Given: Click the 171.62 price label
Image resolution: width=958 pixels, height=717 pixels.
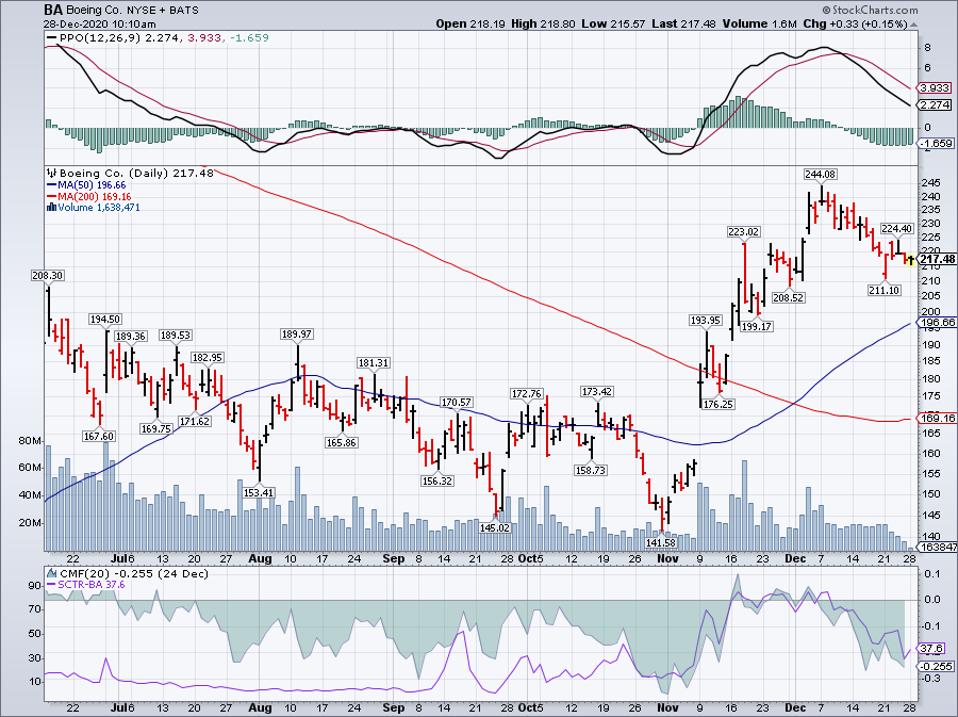Looking at the screenshot, I should (194, 421).
